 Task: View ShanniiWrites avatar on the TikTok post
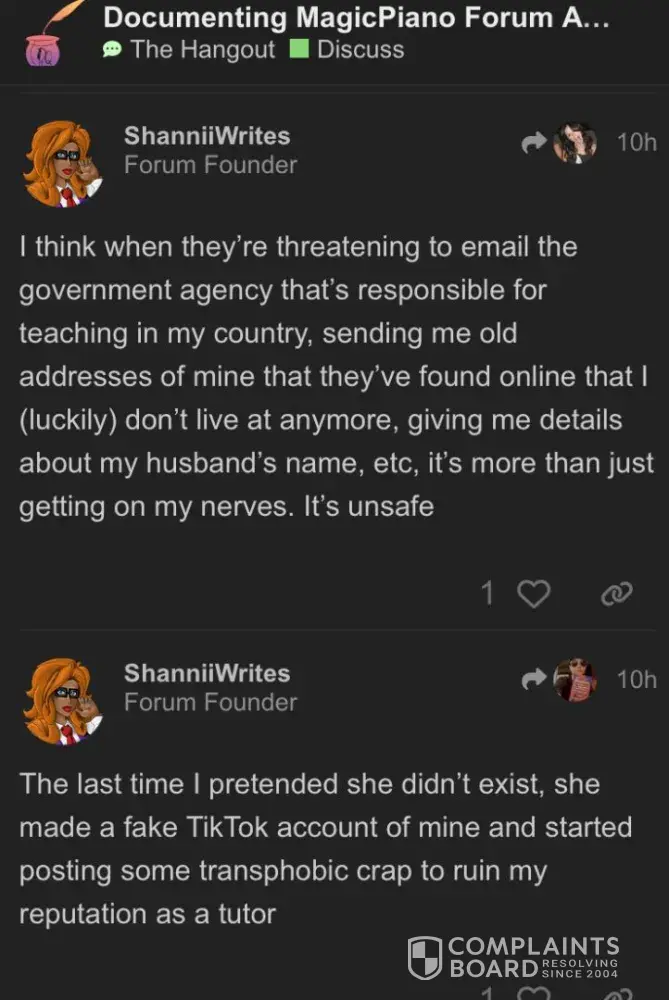62,702
